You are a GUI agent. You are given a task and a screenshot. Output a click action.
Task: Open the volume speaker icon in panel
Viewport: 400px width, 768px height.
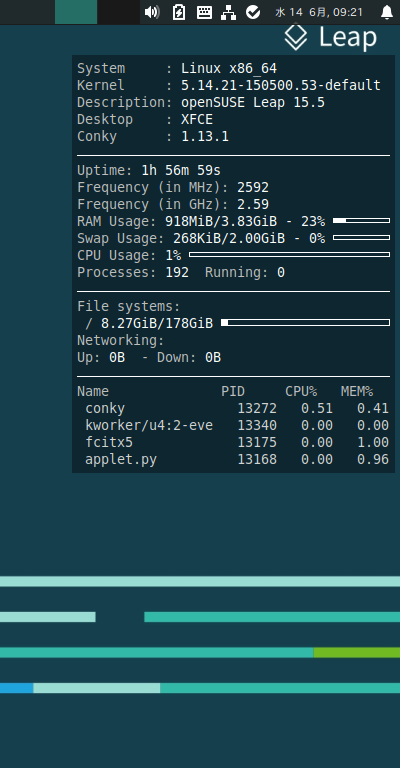click(152, 12)
